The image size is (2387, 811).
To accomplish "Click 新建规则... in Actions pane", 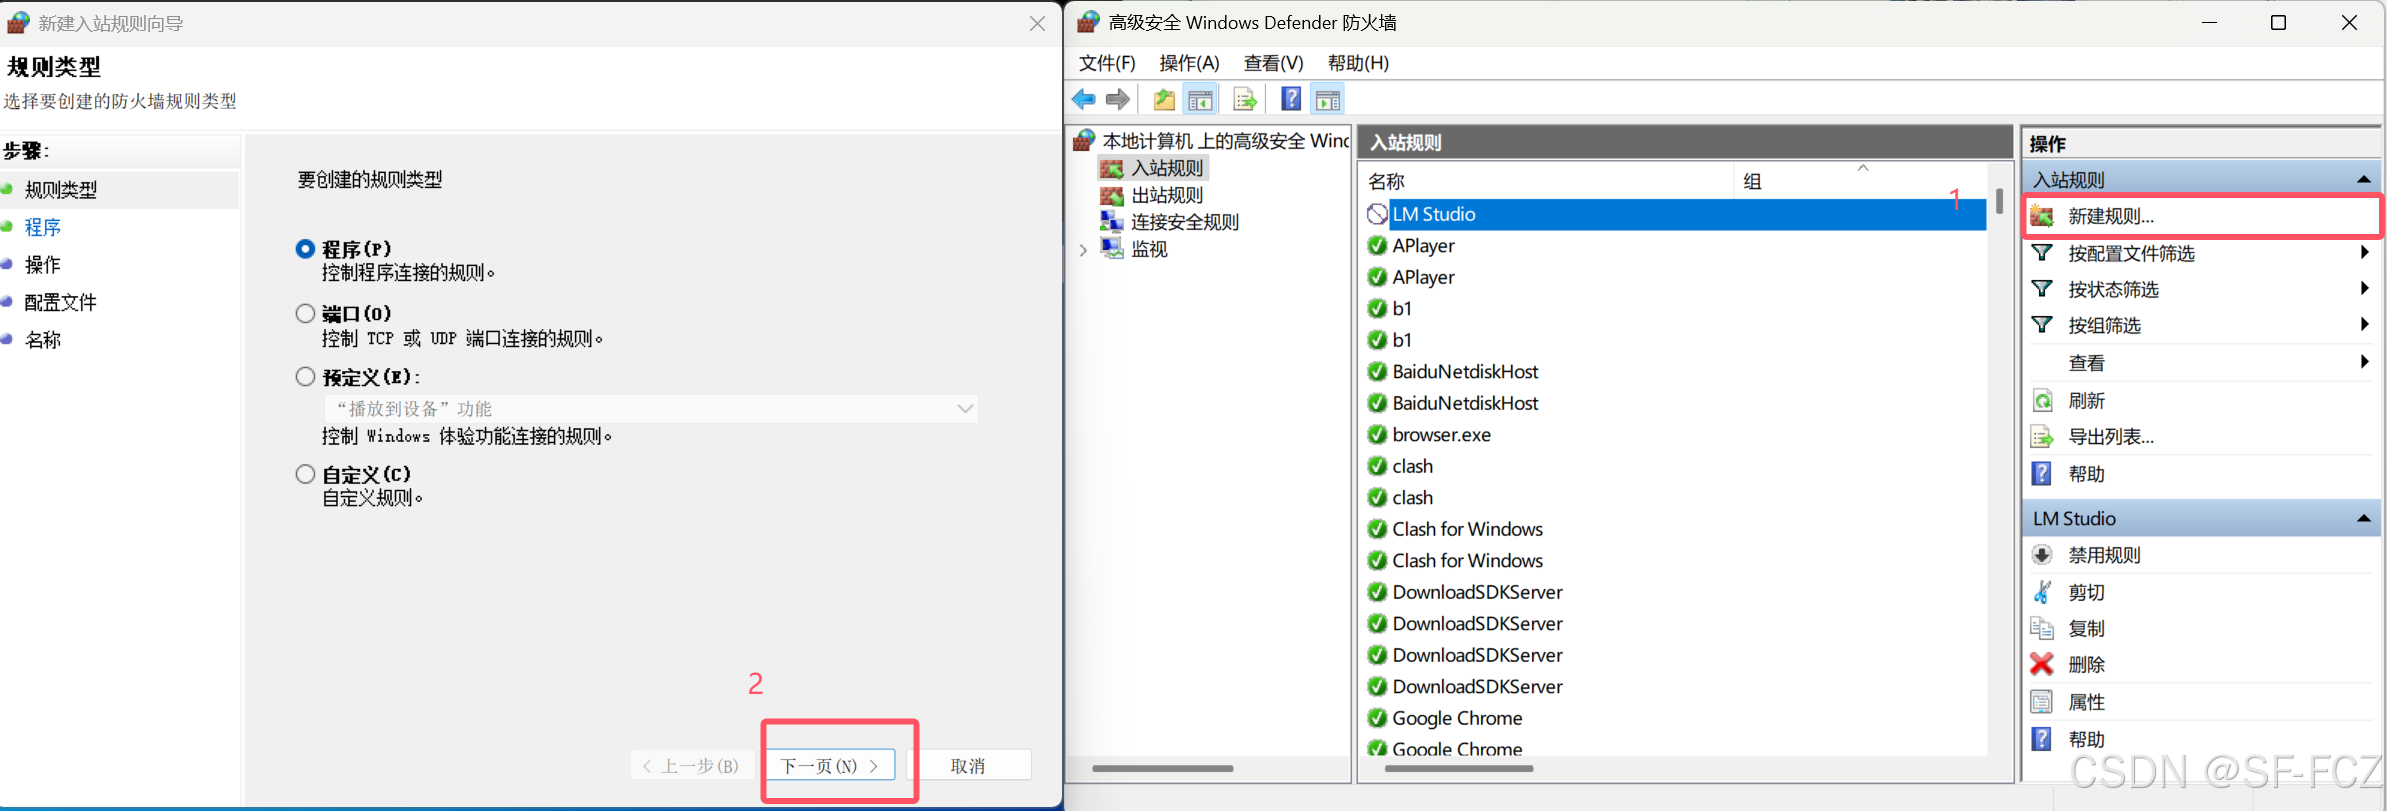I will [2111, 216].
